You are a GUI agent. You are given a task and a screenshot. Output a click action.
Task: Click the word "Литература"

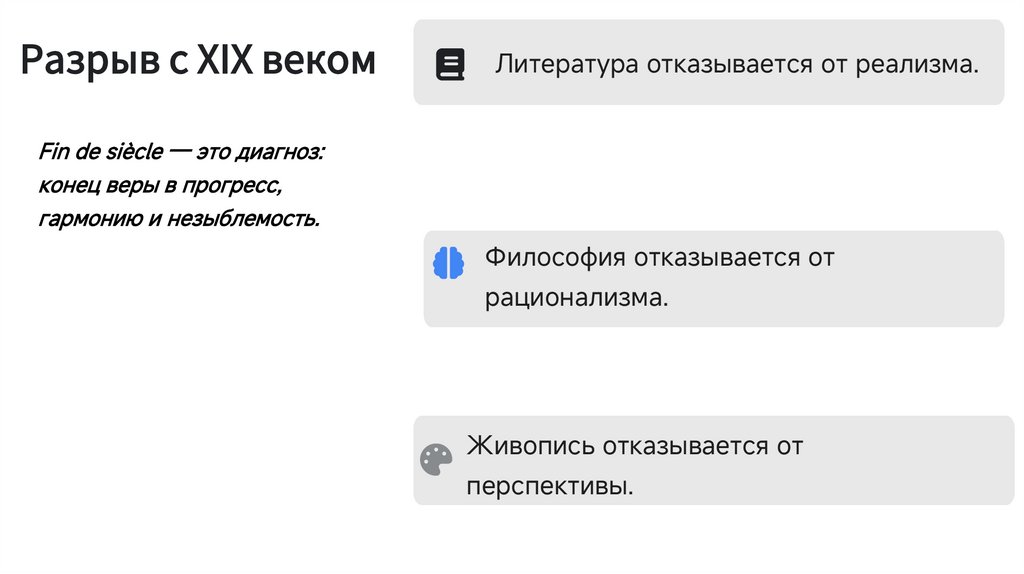point(566,66)
